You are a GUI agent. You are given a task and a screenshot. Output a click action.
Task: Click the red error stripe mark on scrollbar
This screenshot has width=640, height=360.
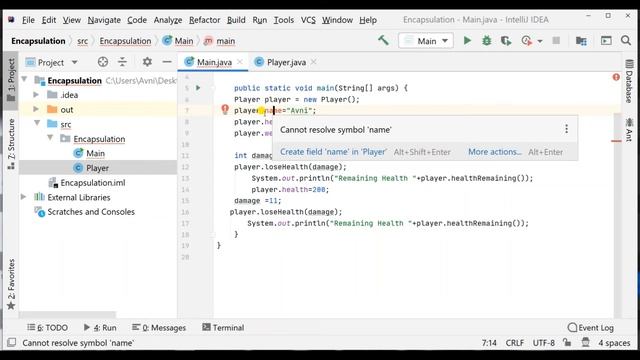coord(616,141)
